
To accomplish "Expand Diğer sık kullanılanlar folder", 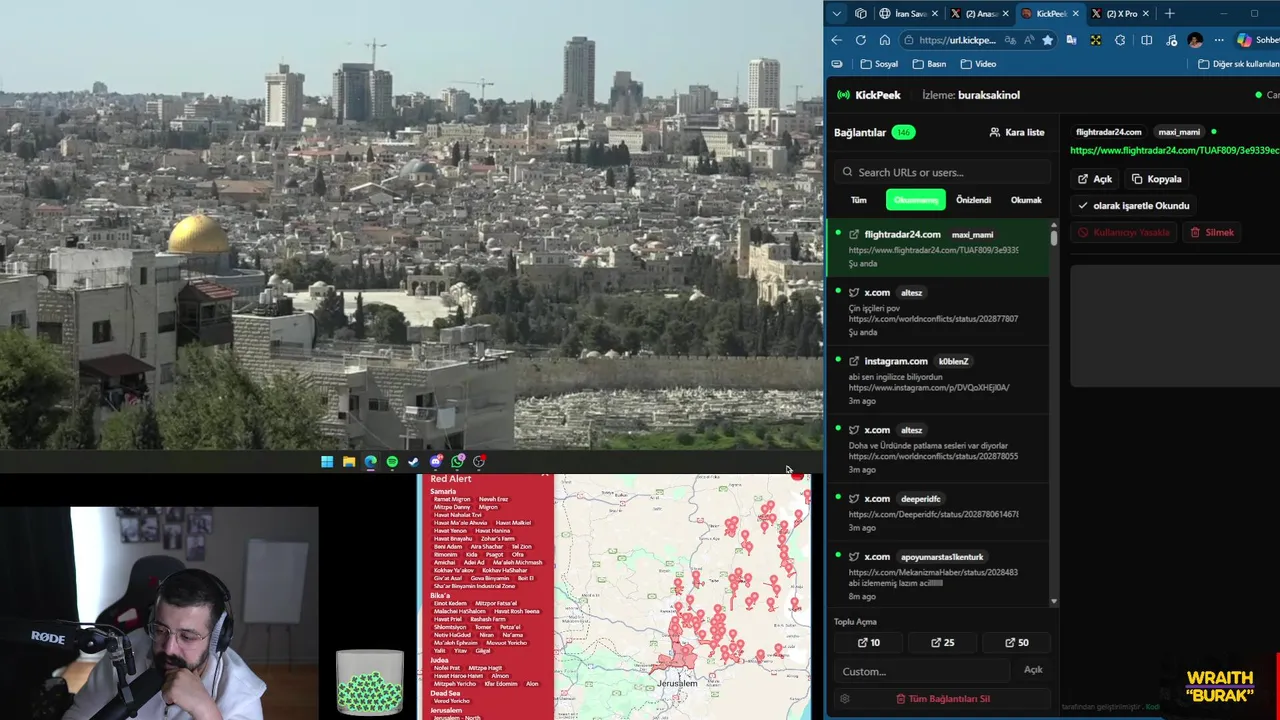I will 1238,64.
